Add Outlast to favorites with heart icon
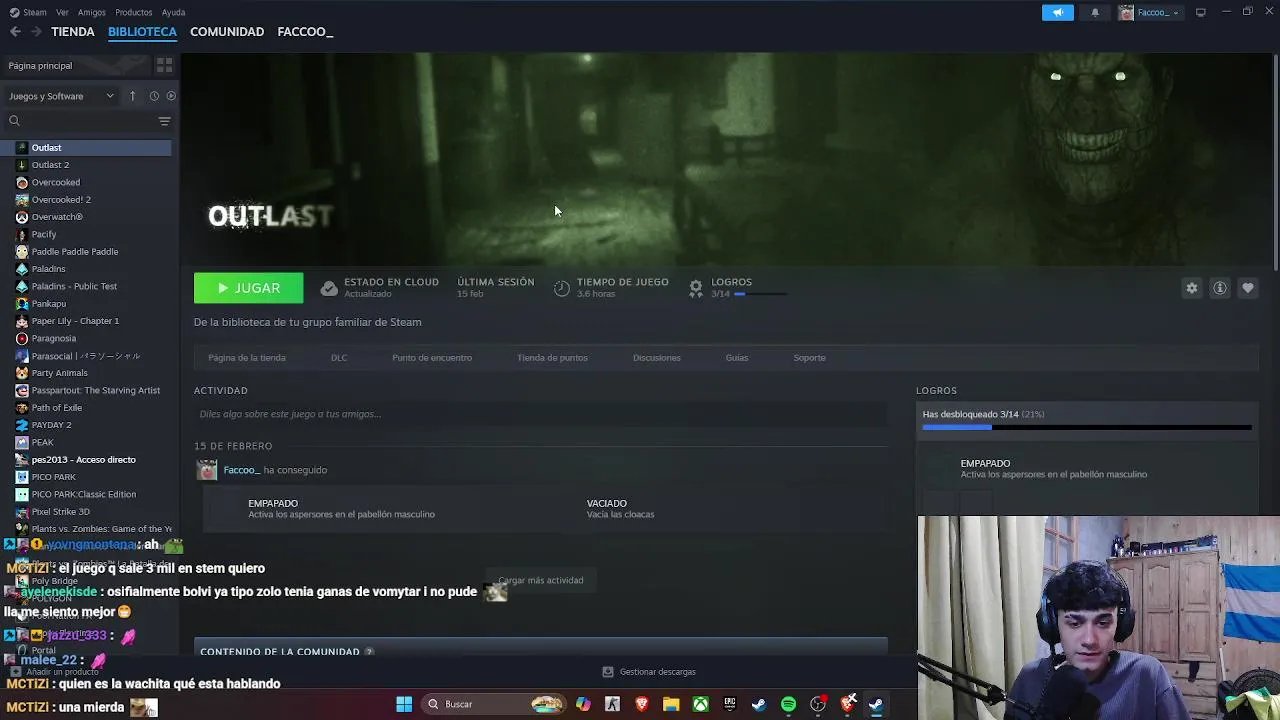1280x720 pixels. point(1247,288)
